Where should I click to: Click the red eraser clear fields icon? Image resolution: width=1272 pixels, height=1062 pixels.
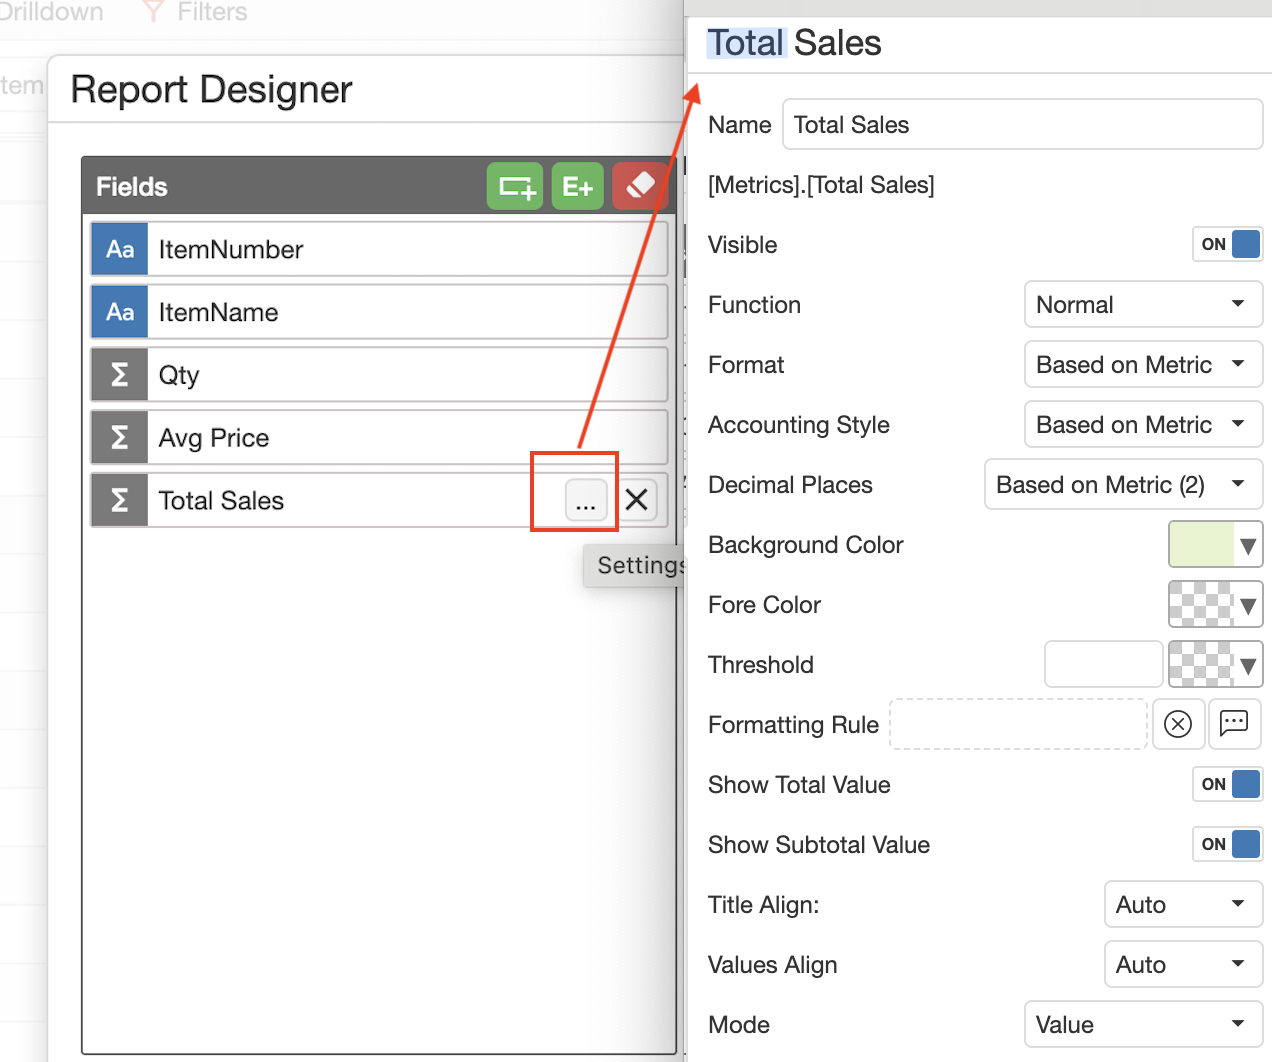(x=640, y=186)
